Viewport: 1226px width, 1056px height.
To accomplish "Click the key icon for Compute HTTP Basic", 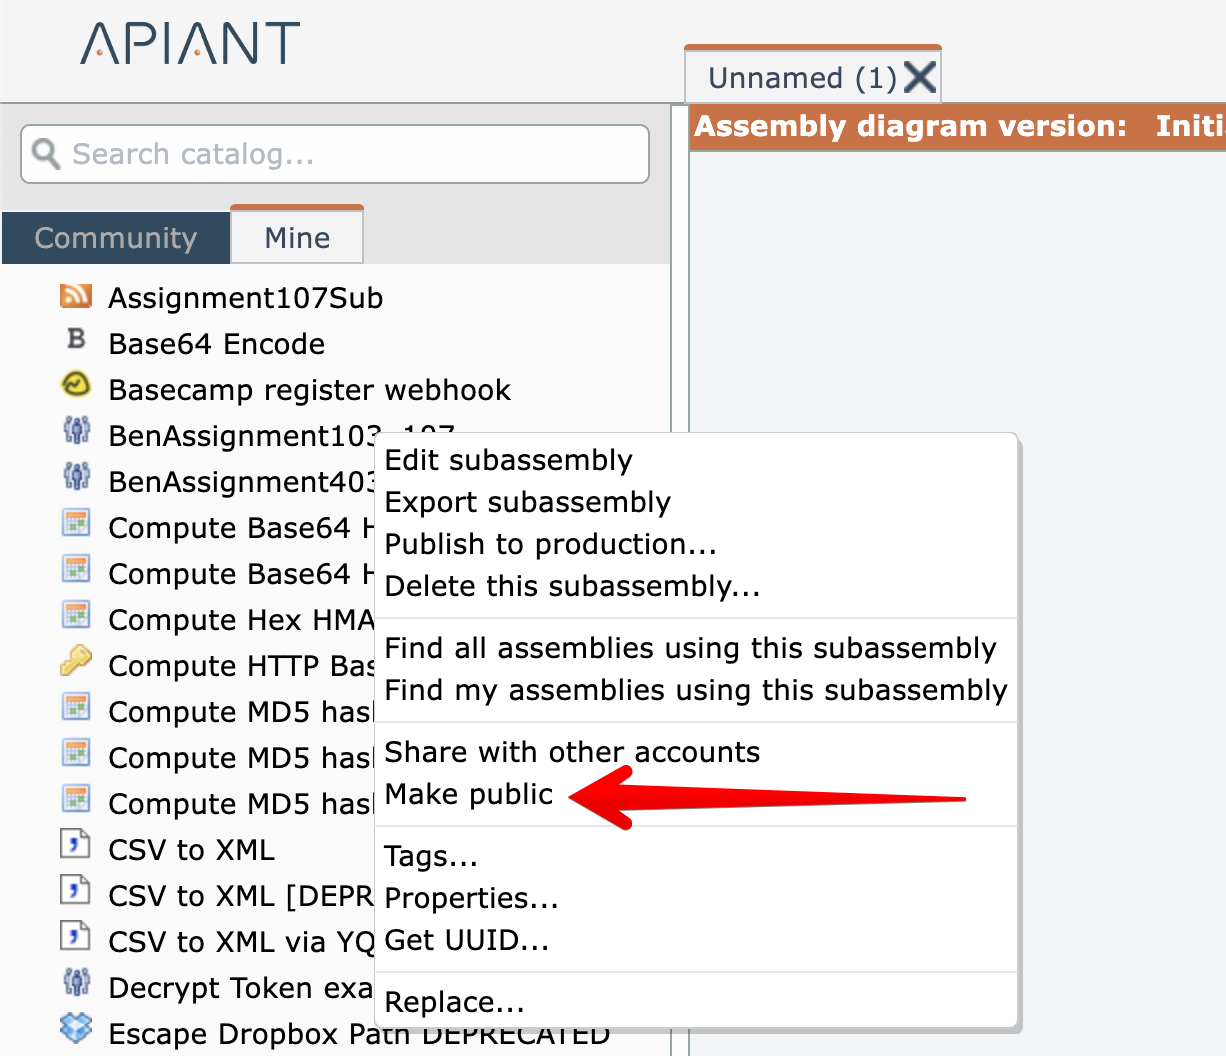I will tap(76, 661).
